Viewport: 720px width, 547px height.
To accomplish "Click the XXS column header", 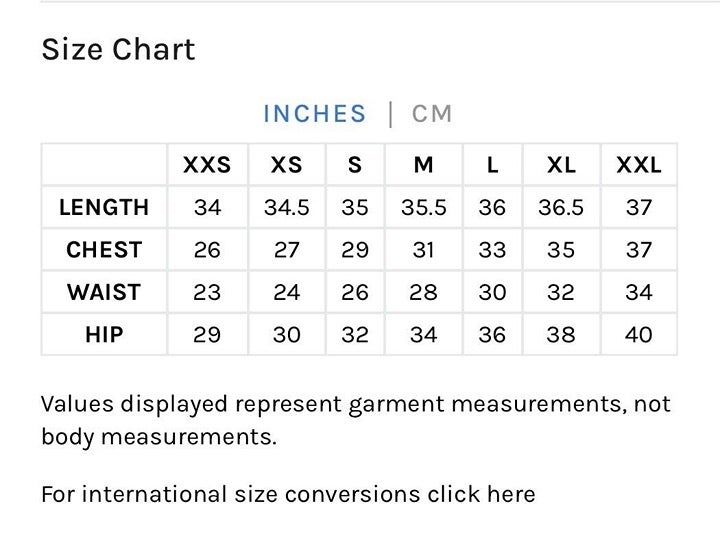I will pyautogui.click(x=207, y=165).
